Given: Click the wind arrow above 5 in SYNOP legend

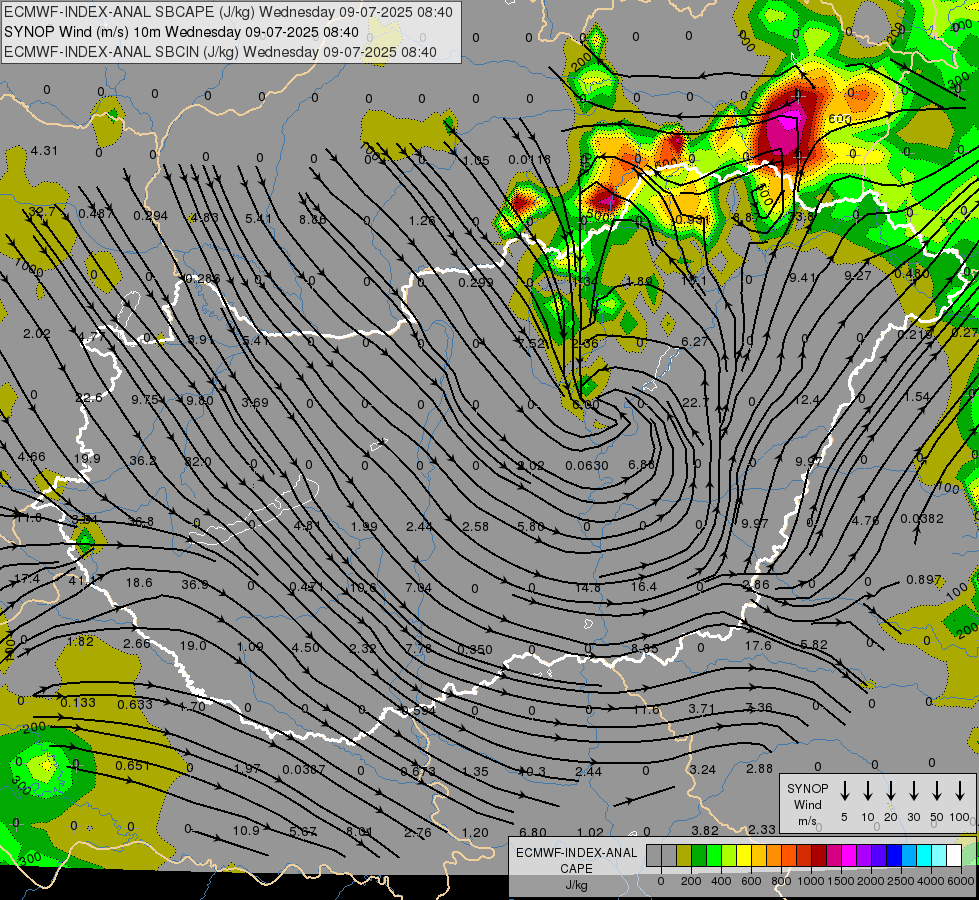Looking at the screenshot, I should (845, 791).
